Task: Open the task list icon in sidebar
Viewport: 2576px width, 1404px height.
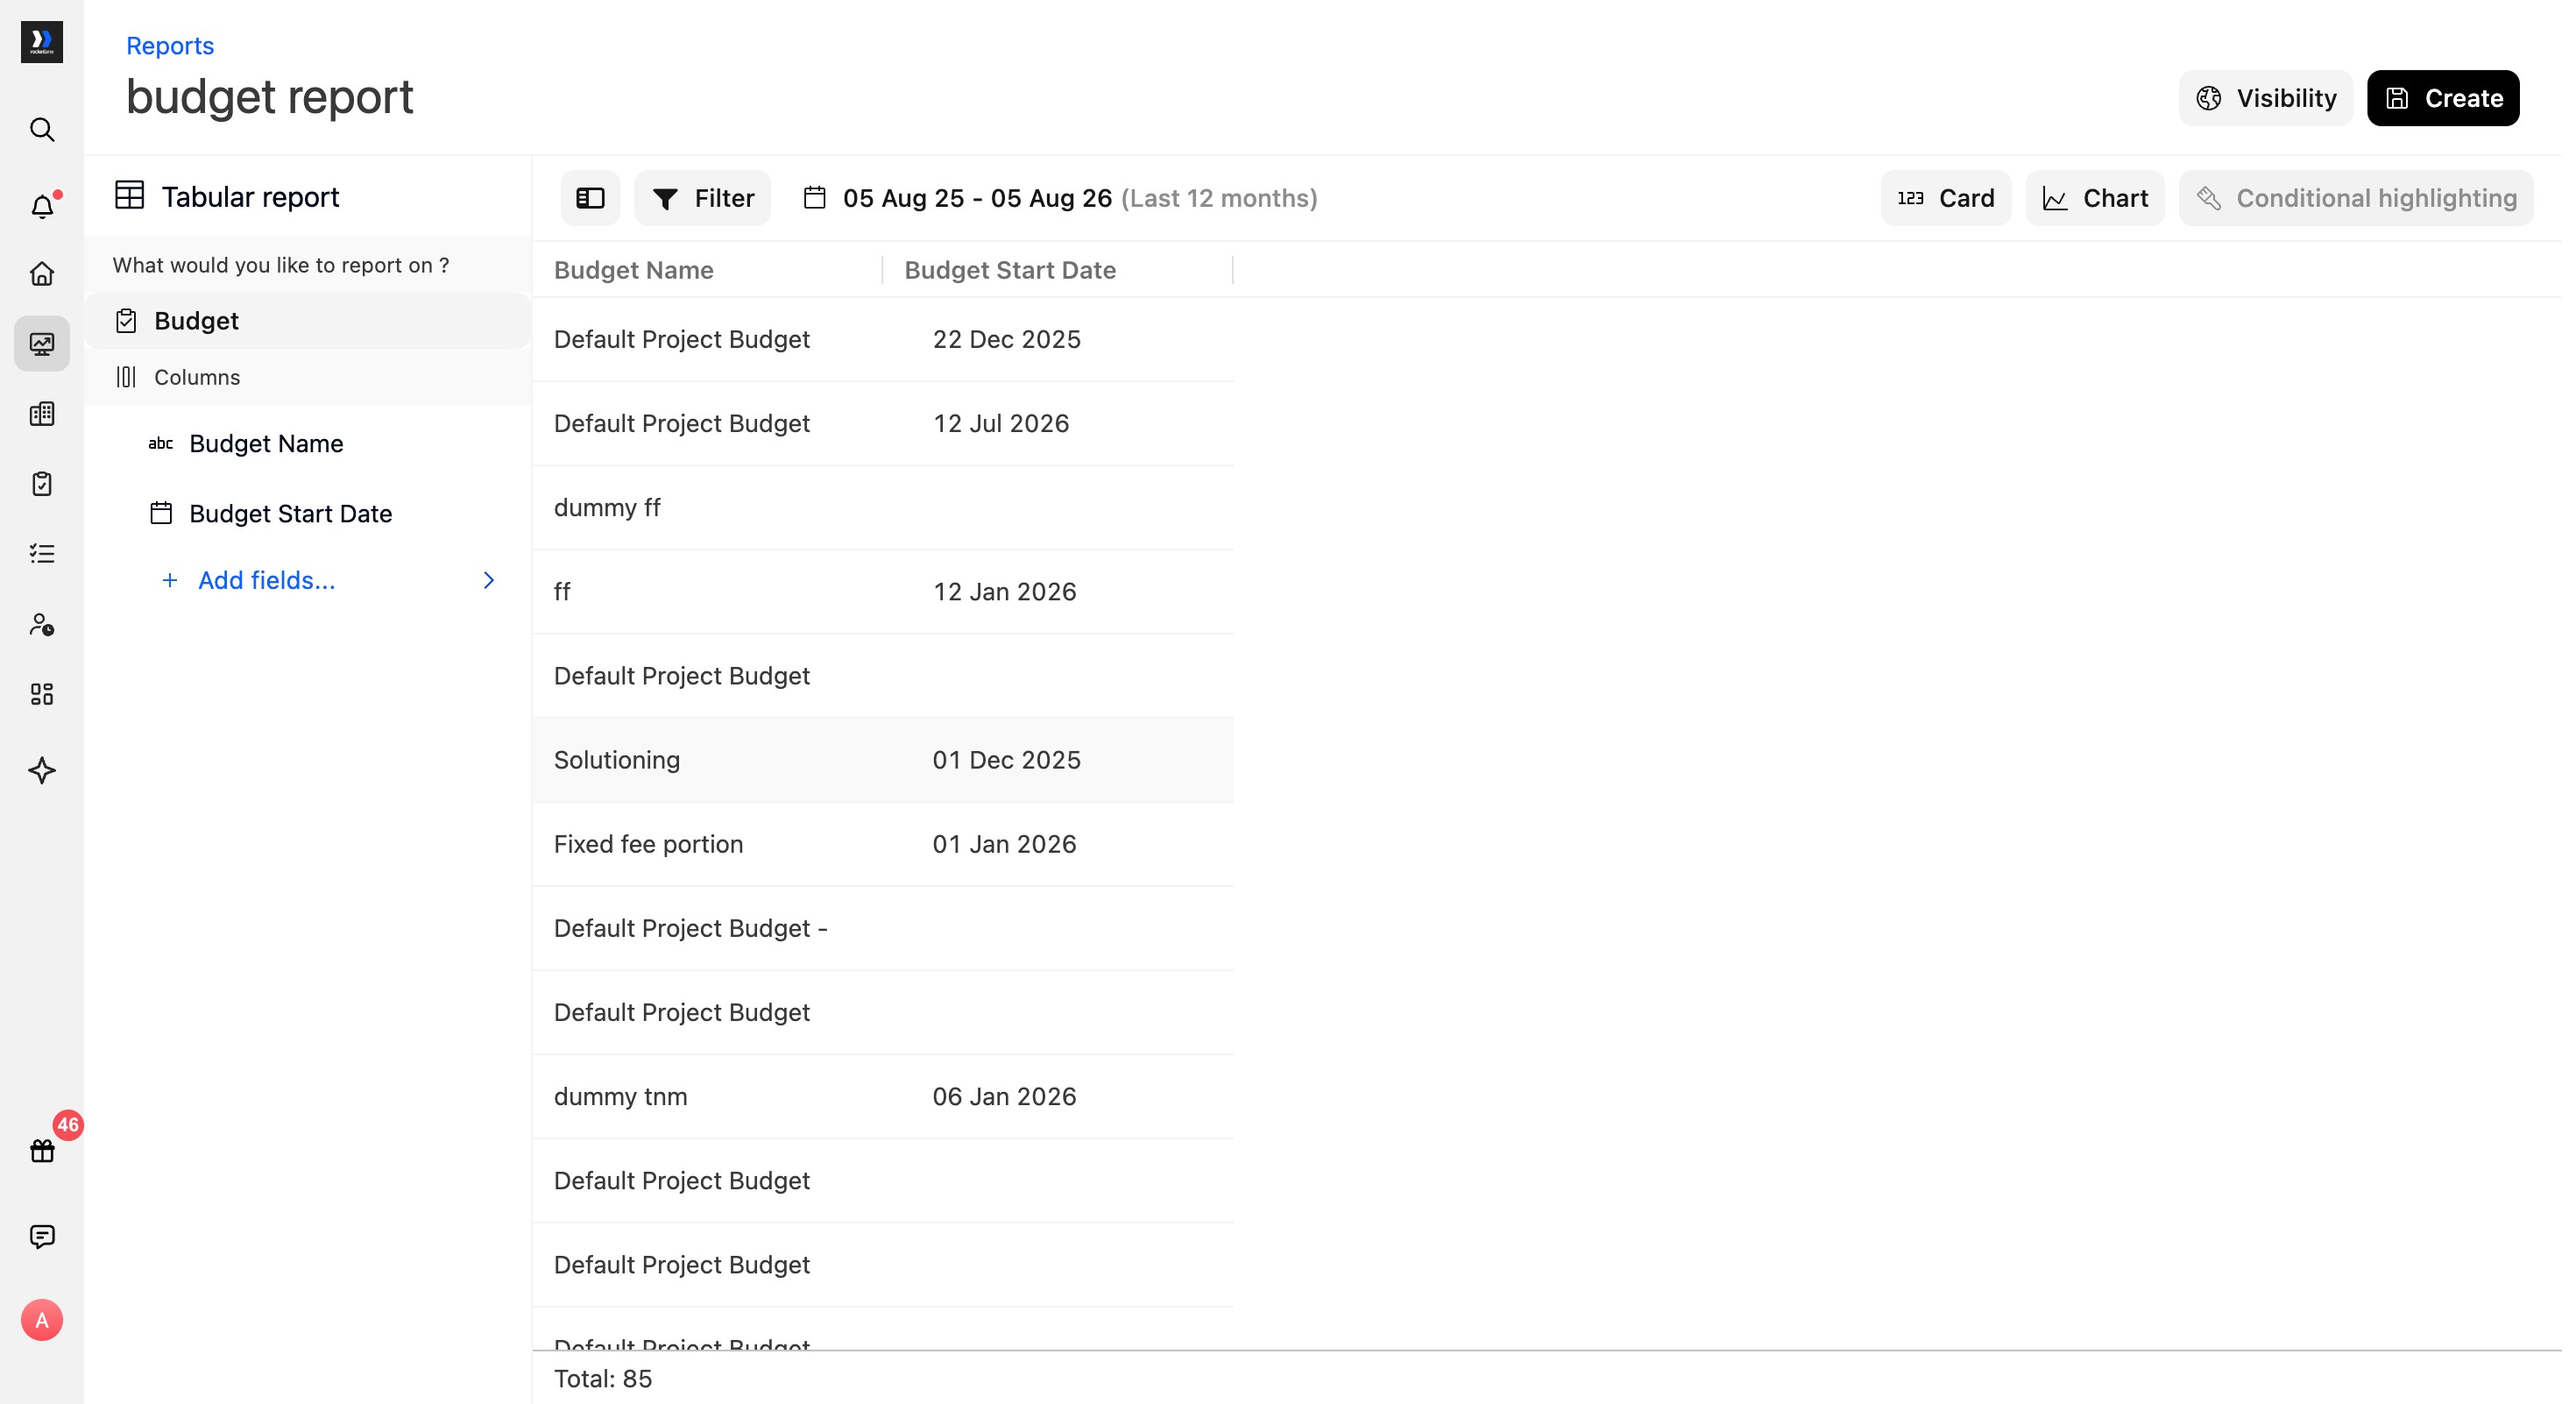Action: [42, 554]
